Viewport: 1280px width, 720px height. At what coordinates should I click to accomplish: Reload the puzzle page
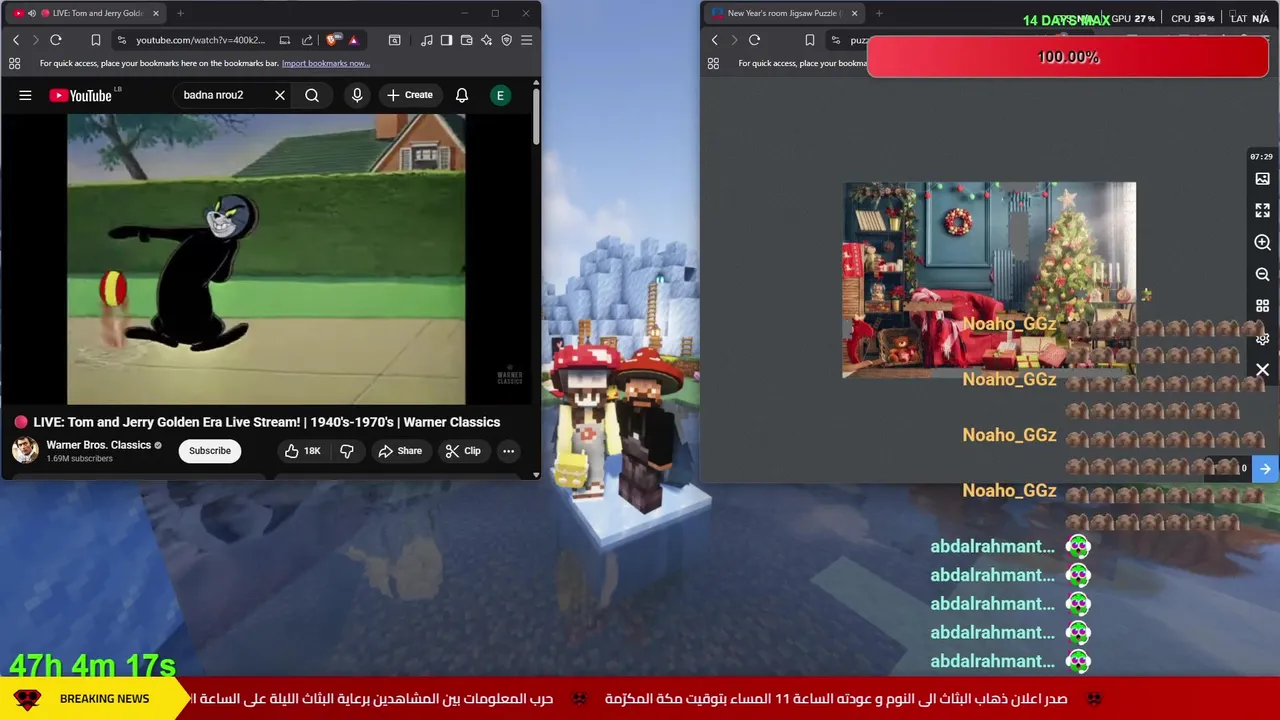[x=755, y=40]
